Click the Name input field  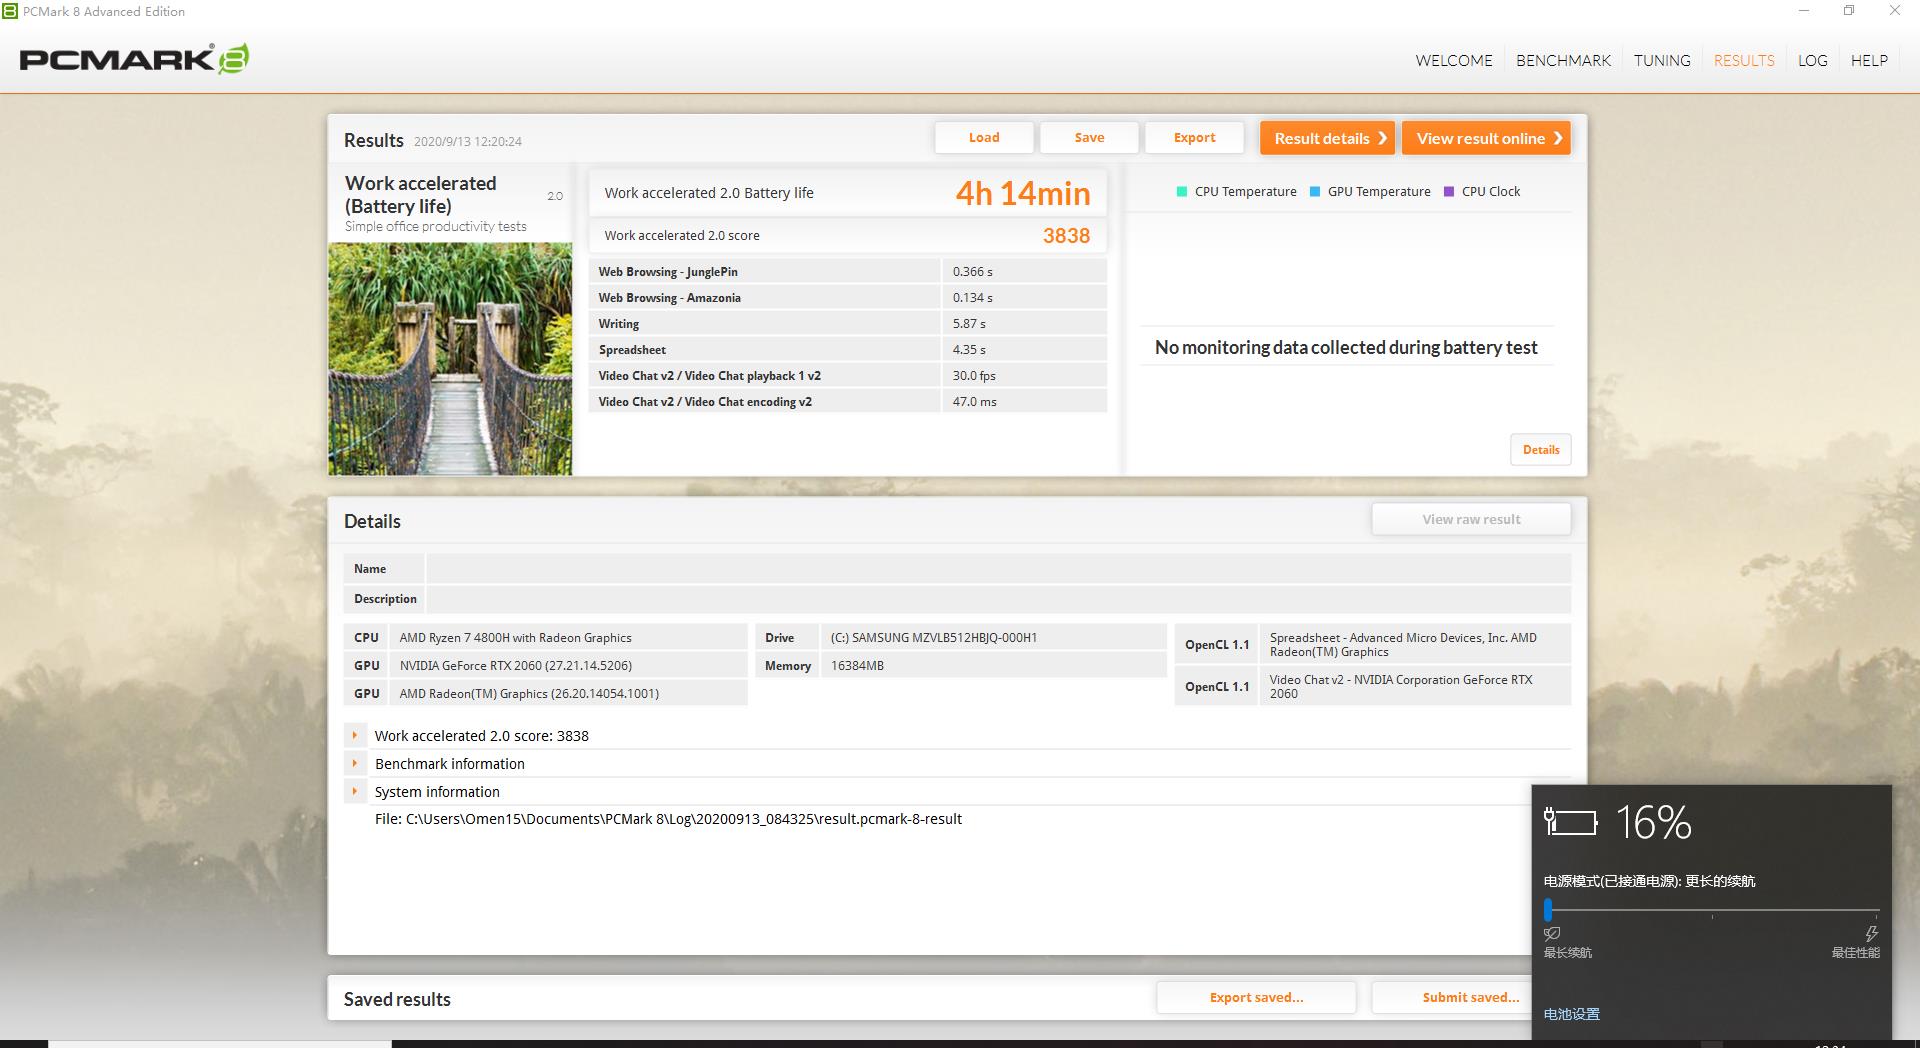point(997,569)
